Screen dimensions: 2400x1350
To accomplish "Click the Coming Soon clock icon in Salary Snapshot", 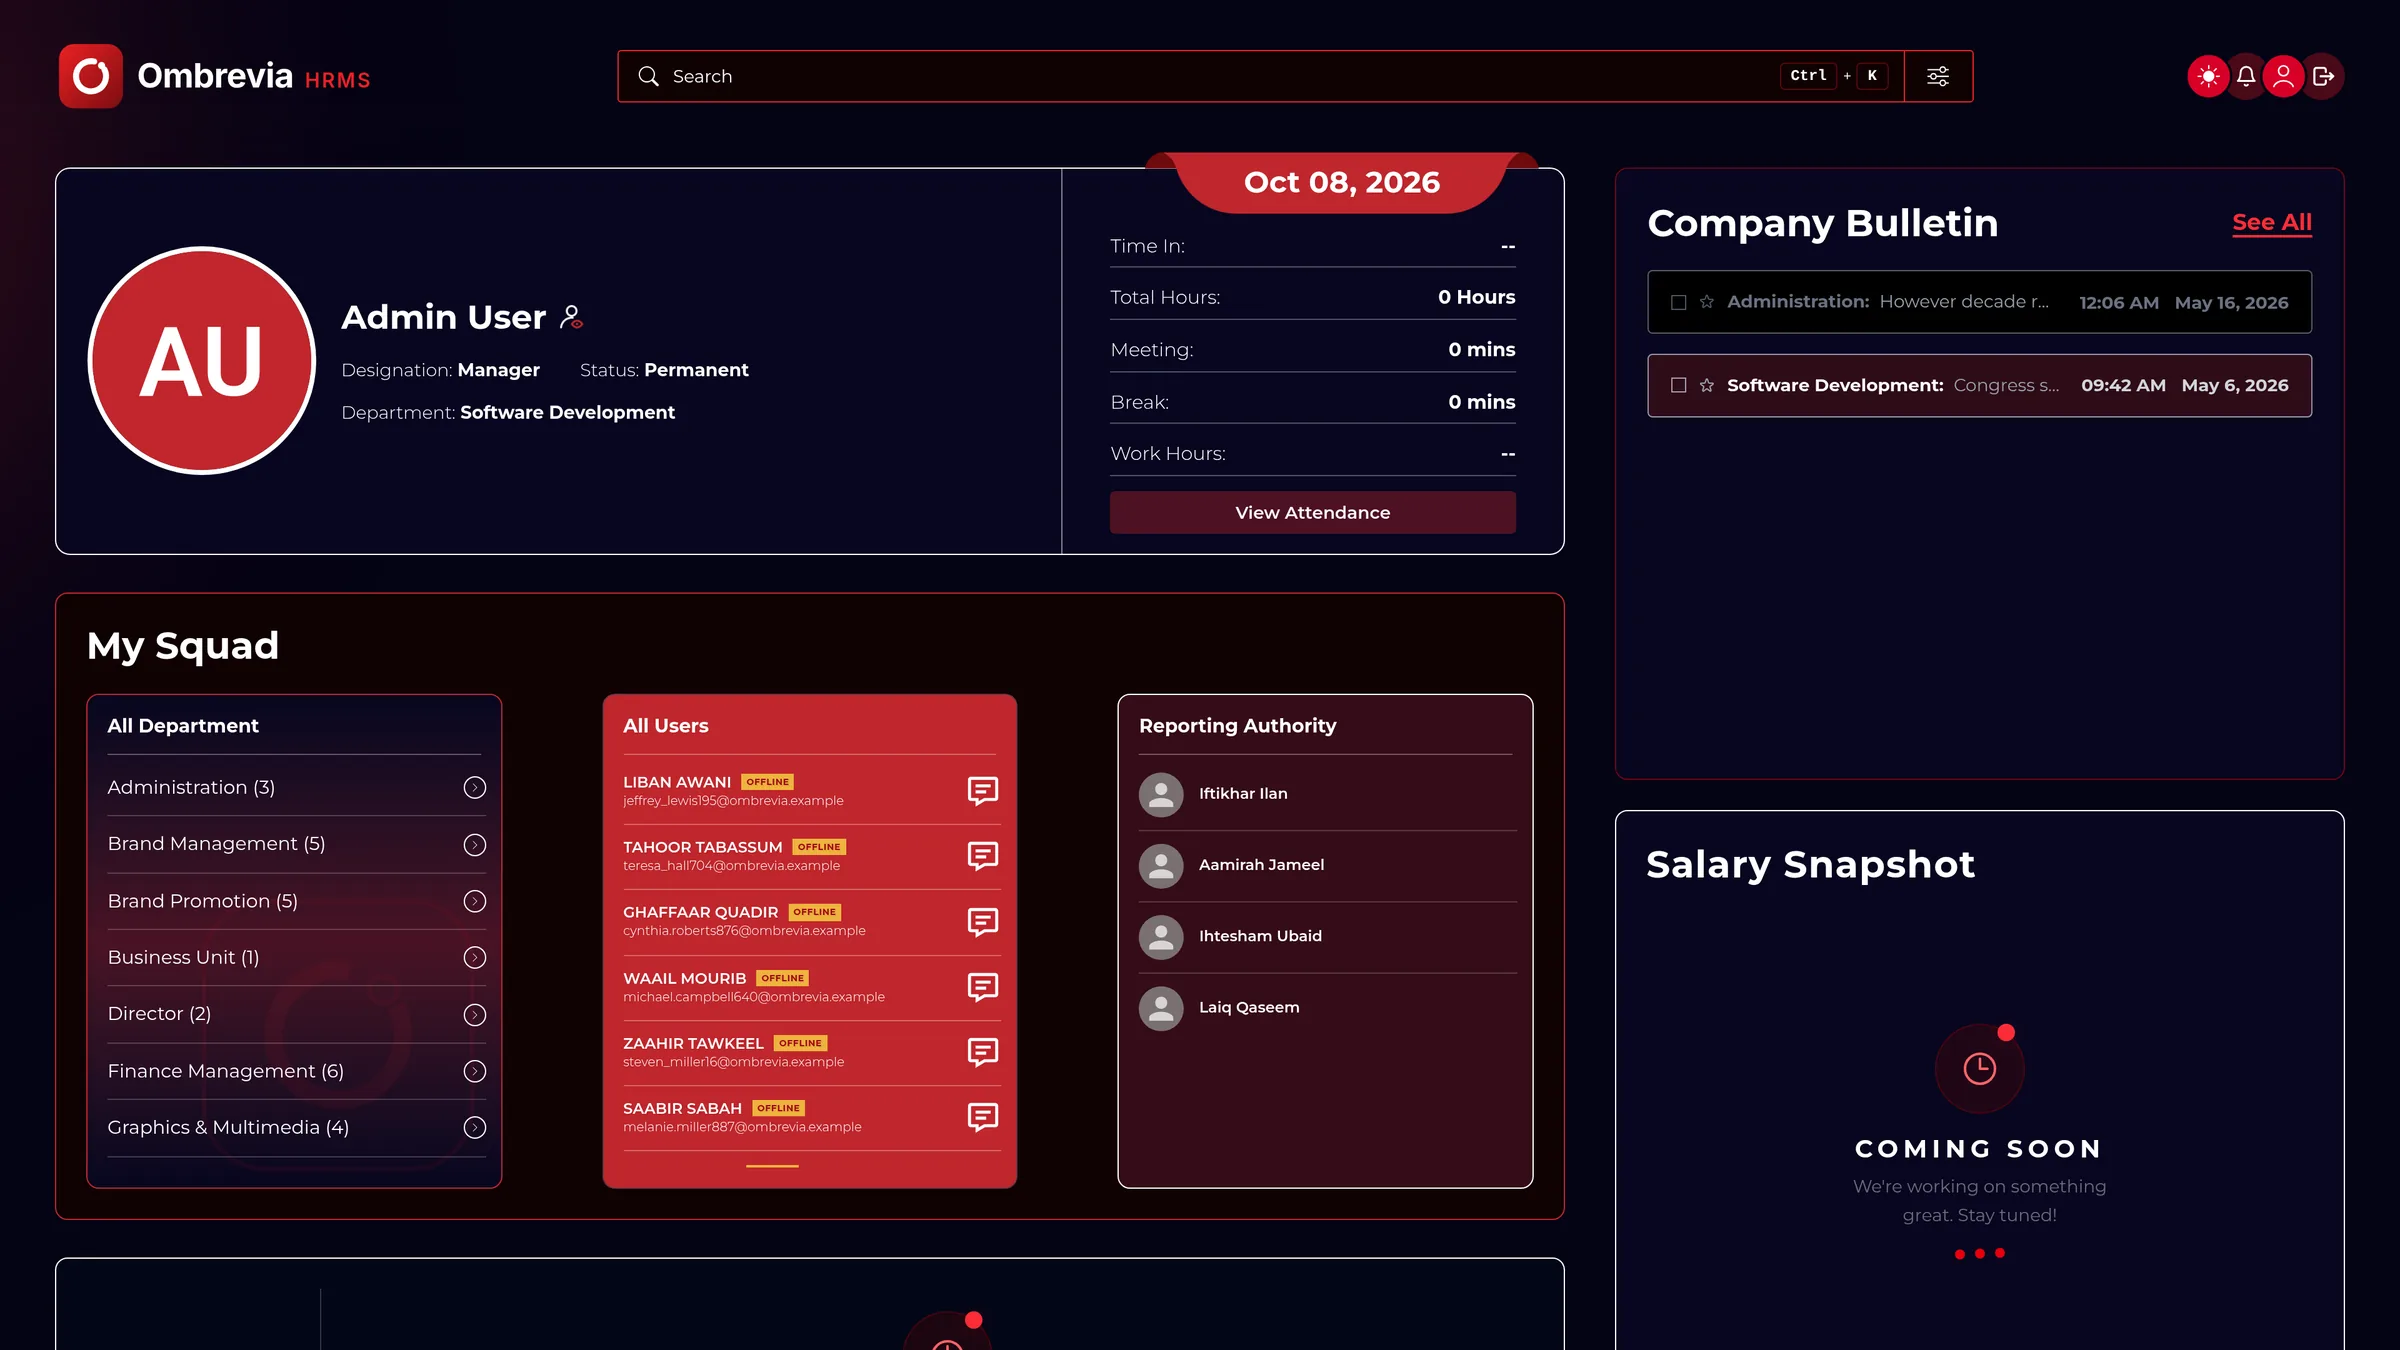I will 1979,1068.
